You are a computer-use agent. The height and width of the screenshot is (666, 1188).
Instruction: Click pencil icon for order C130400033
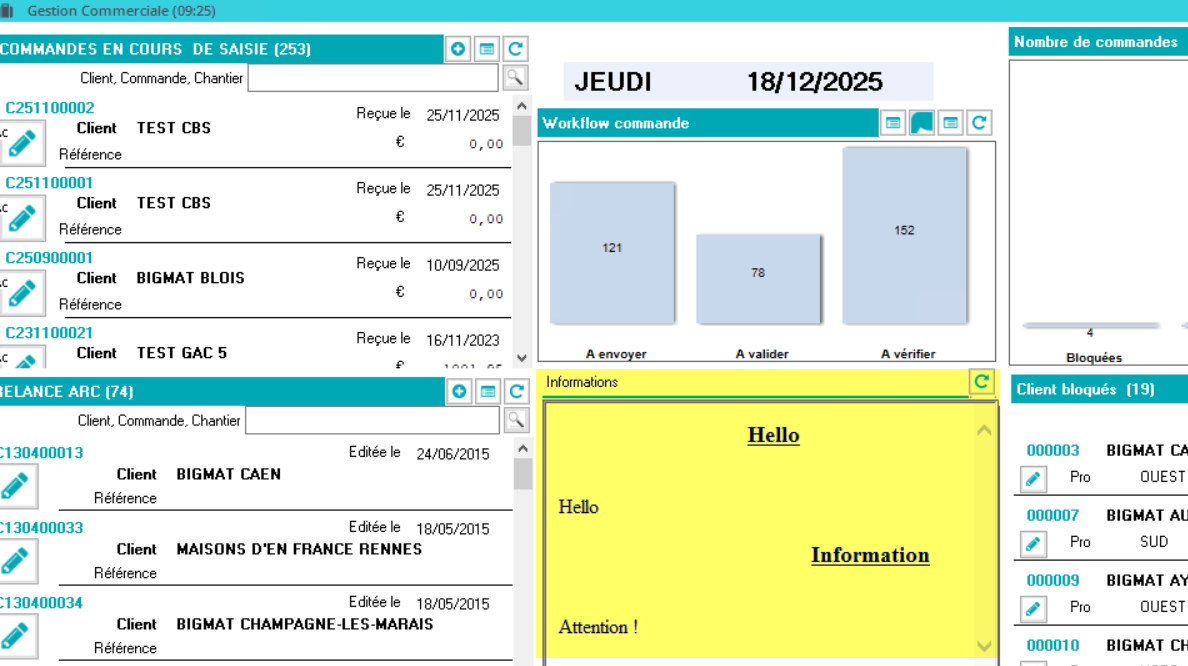[x=16, y=561]
